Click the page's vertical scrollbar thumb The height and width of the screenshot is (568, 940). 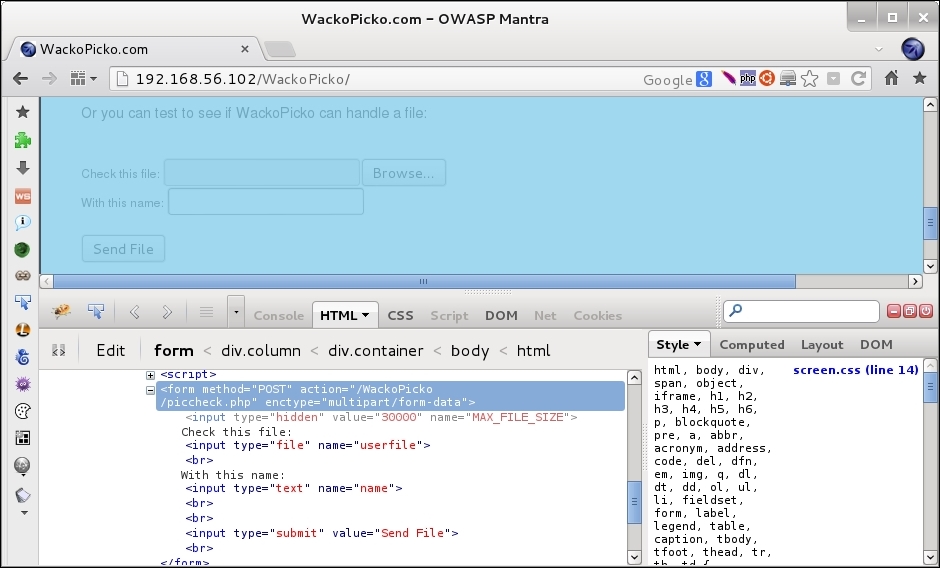pos(930,223)
